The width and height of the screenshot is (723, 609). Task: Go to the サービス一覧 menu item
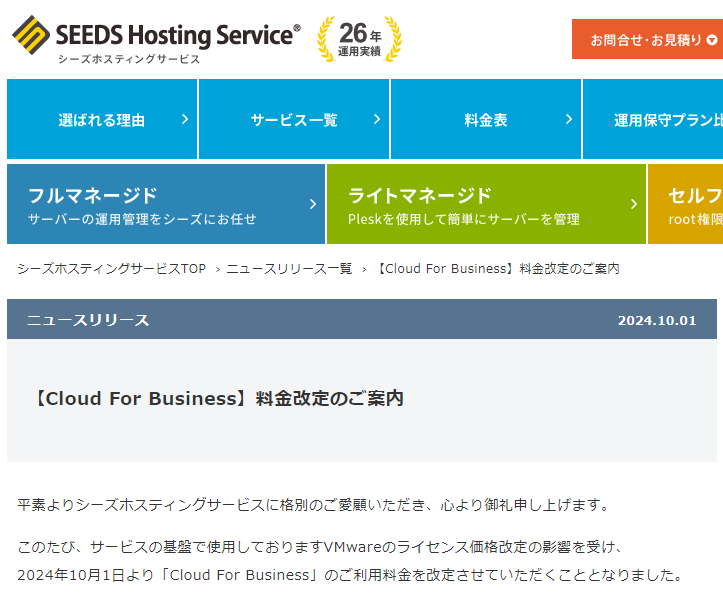(294, 119)
